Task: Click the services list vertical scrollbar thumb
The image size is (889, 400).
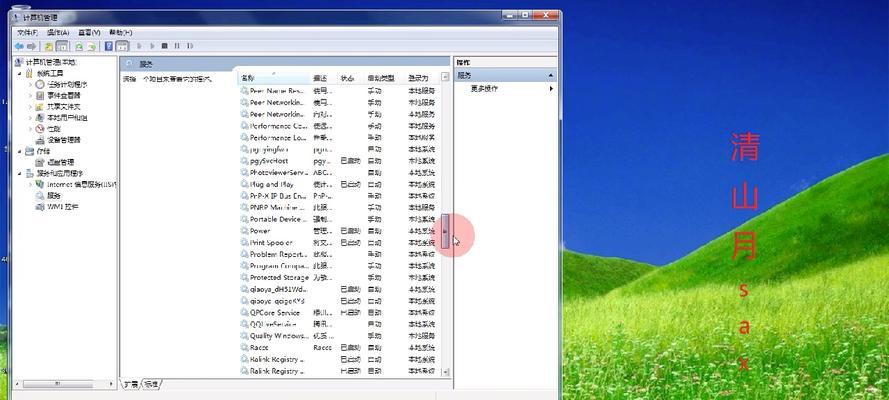Action: point(446,233)
